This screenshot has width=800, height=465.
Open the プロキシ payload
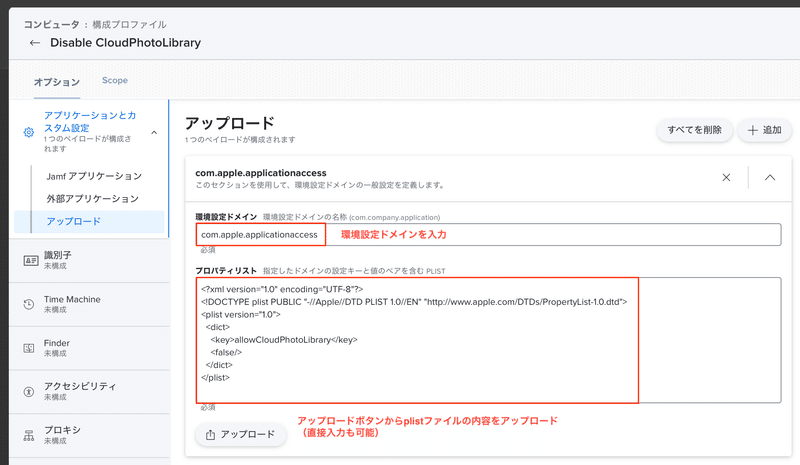89,435
